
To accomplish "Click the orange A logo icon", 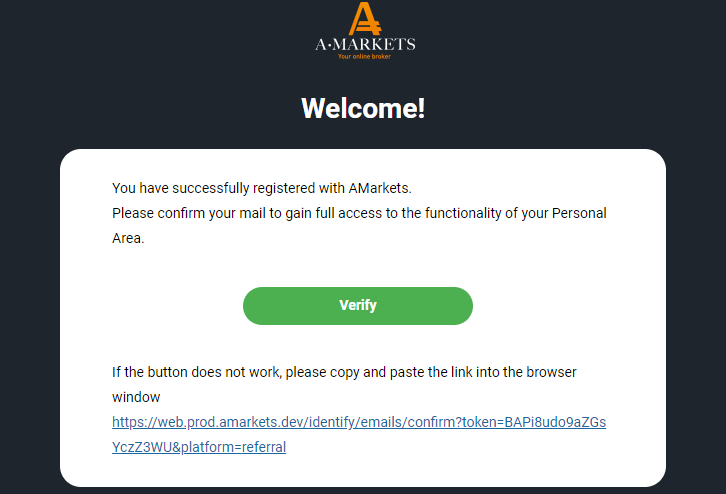I will (x=365, y=18).
